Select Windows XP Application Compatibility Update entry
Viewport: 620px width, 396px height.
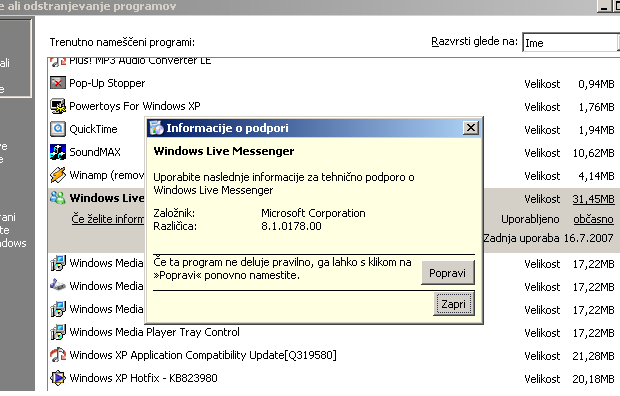coord(203,355)
